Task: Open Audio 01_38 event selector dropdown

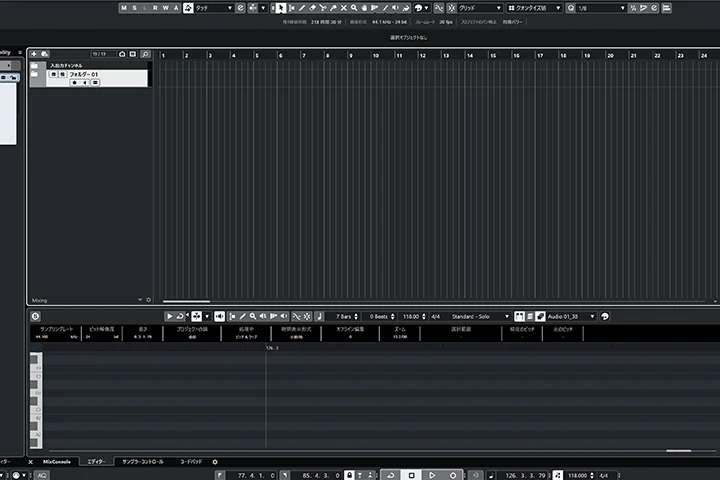Action: 571,316
